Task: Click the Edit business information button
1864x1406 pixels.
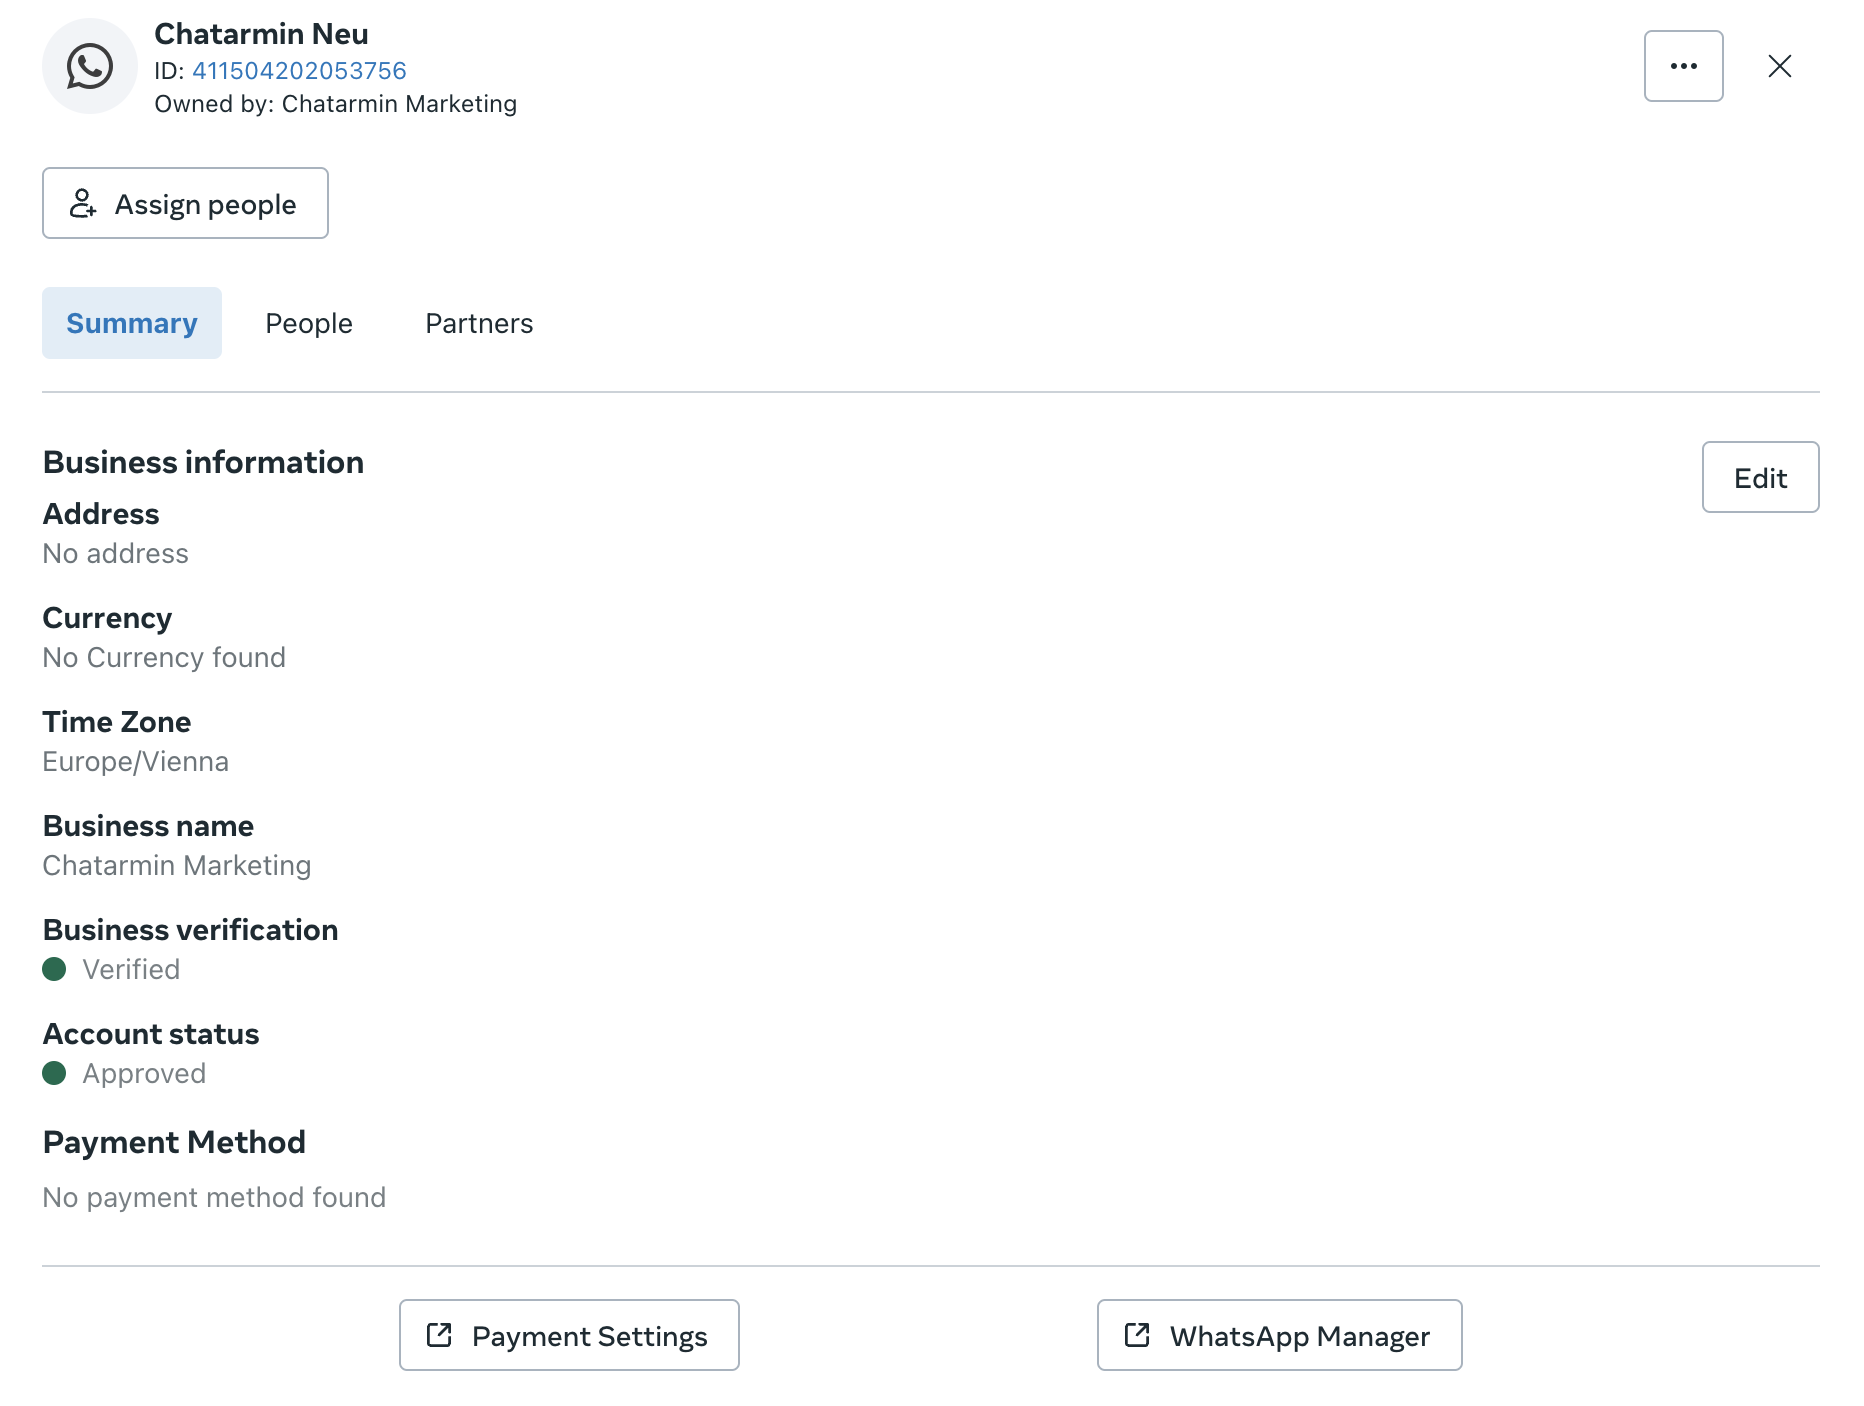Action: point(1760,477)
